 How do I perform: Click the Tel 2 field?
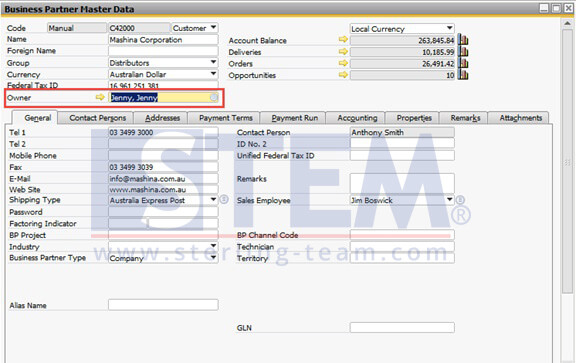[x=163, y=144]
